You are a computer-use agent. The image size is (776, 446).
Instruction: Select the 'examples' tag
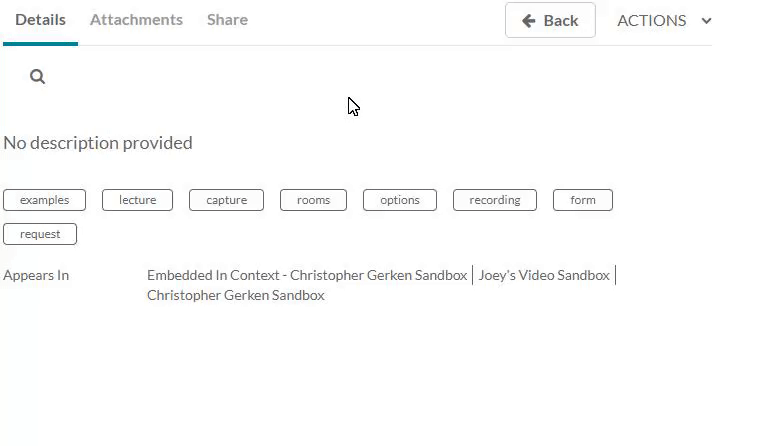pyautogui.click(x=45, y=200)
